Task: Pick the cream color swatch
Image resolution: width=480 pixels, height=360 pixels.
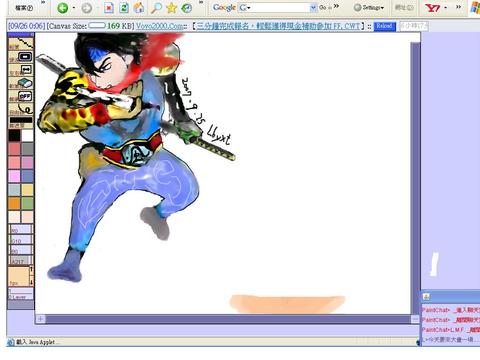Action: [x=14, y=217]
